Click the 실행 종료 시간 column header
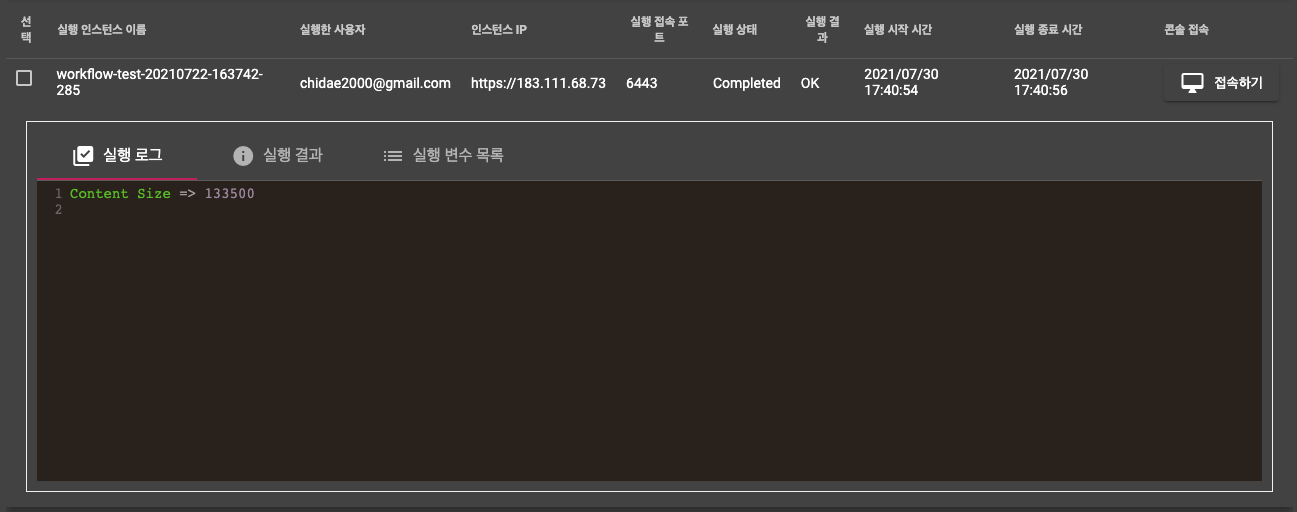The height and width of the screenshot is (512, 1297). [1048, 29]
